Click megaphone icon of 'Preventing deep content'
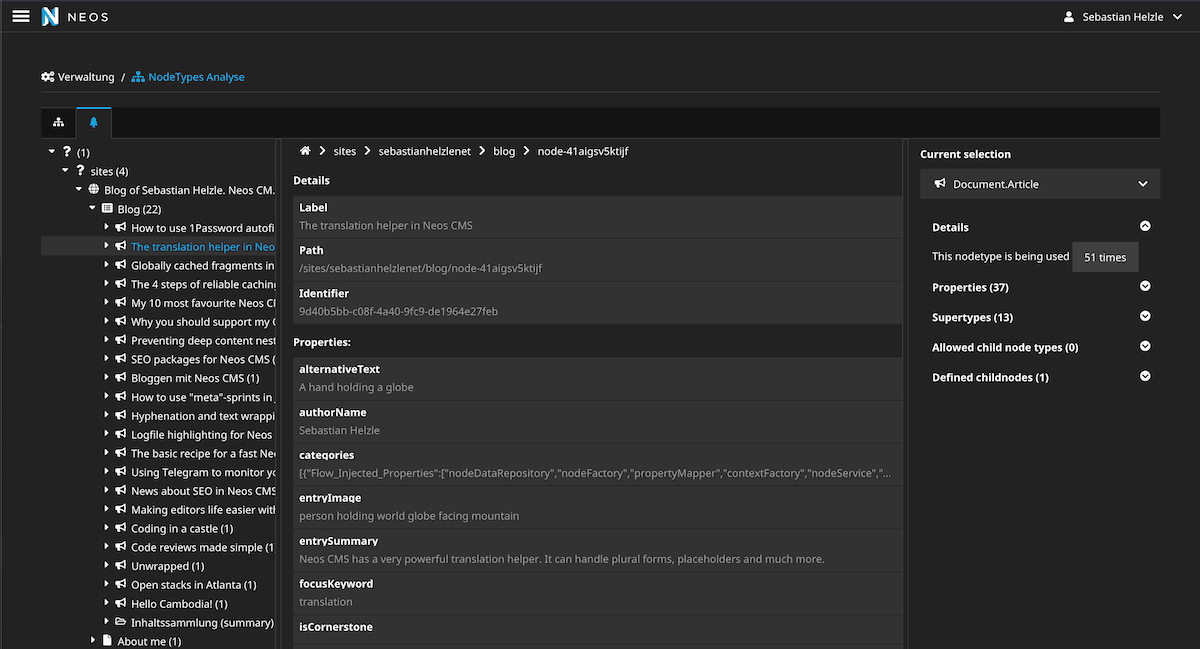1200x649 pixels. [x=120, y=341]
